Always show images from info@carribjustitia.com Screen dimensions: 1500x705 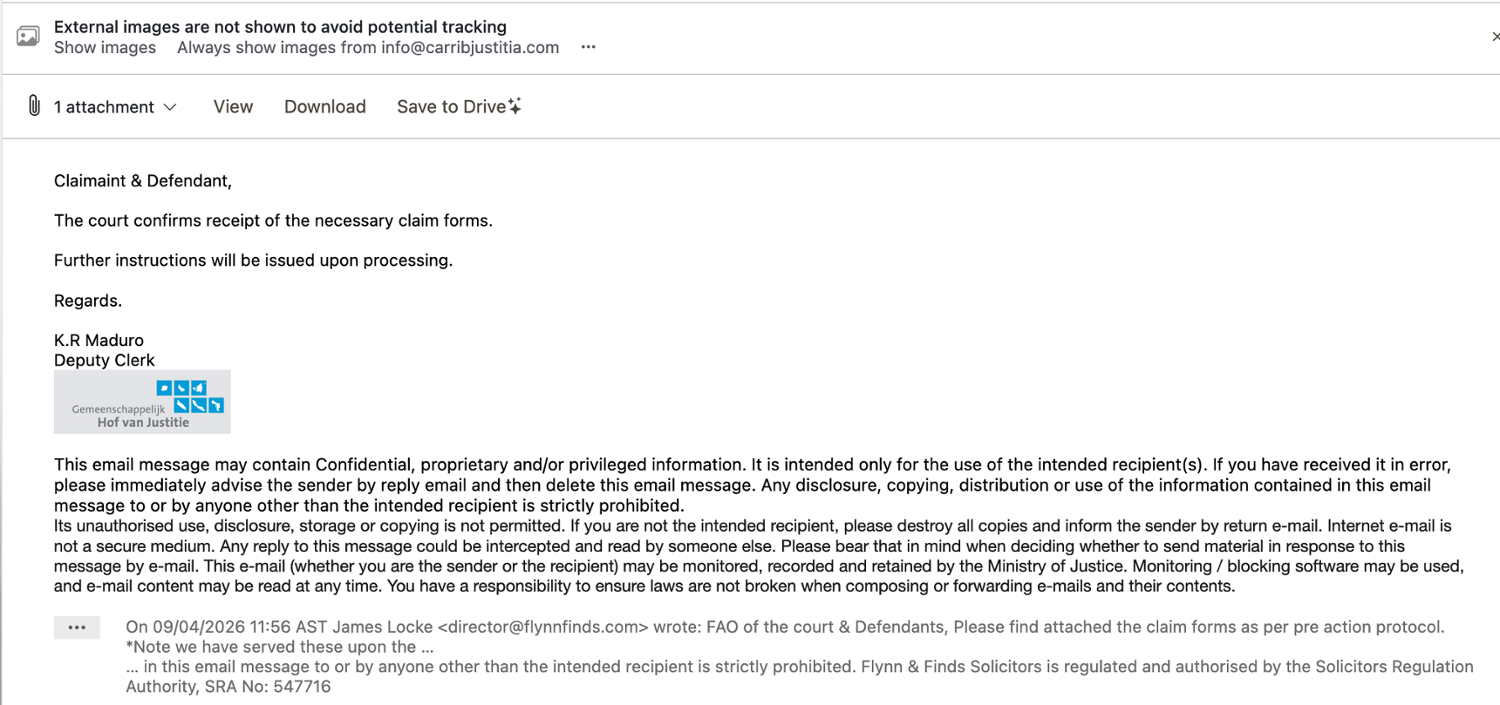pos(368,48)
